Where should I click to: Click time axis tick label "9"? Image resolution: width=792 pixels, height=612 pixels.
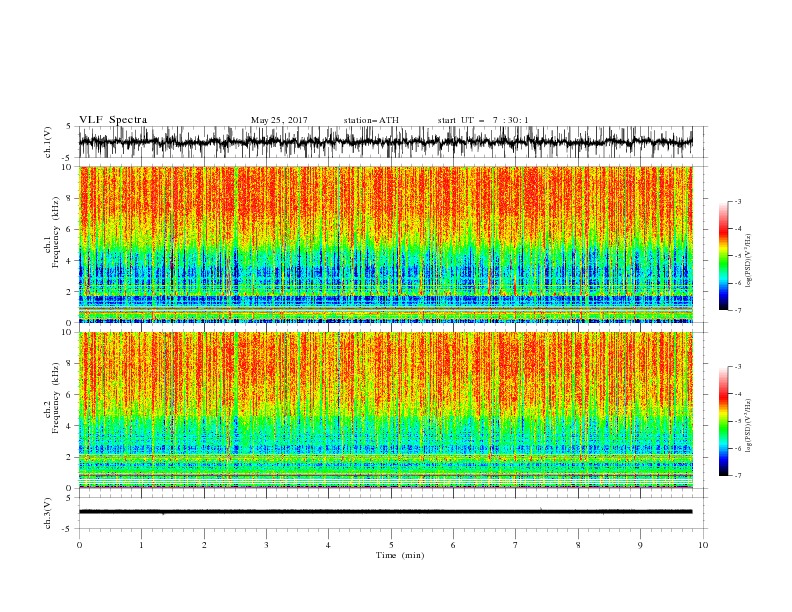(640, 545)
